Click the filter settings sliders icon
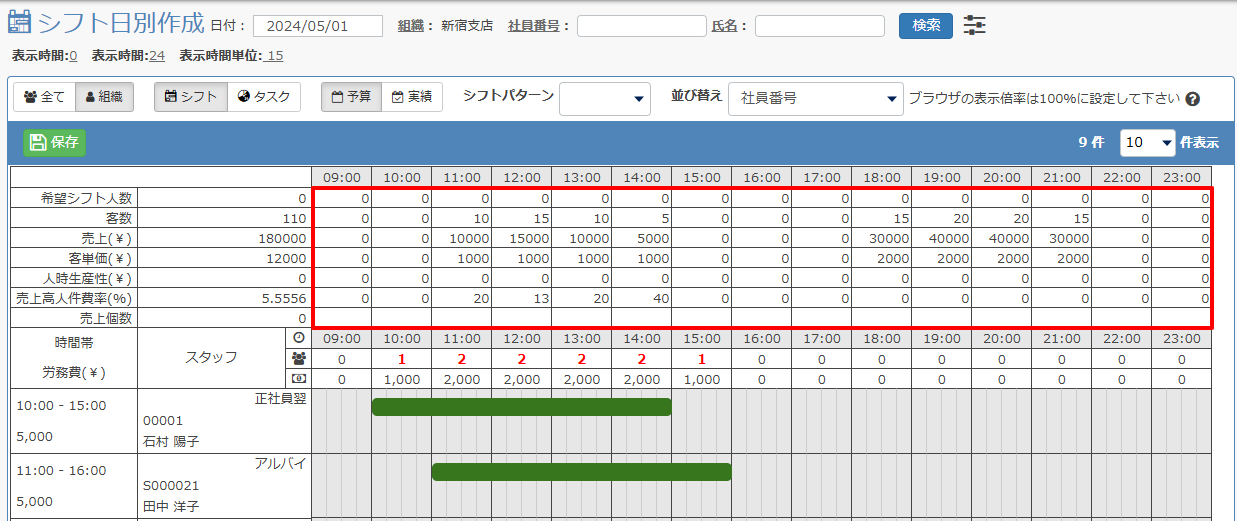Screen dimensions: 1237x521 [974, 26]
